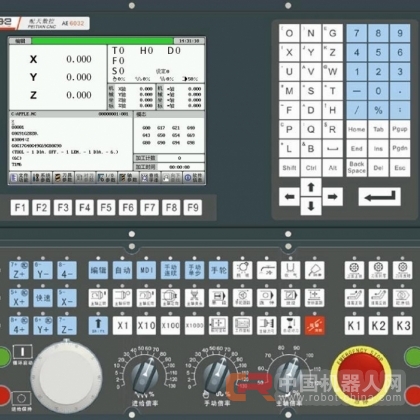
Task: Select the X10 increment key
Action: tap(146, 325)
